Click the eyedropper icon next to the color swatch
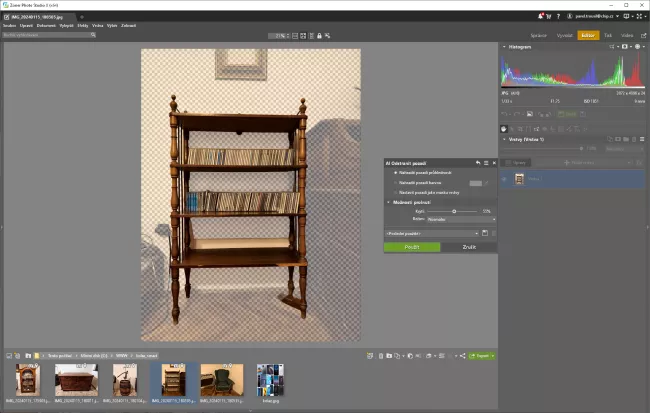 tap(486, 183)
